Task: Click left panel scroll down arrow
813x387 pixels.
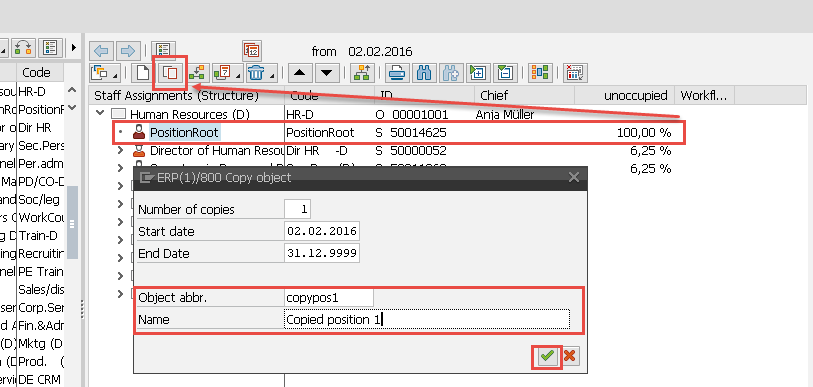Action: click(72, 108)
